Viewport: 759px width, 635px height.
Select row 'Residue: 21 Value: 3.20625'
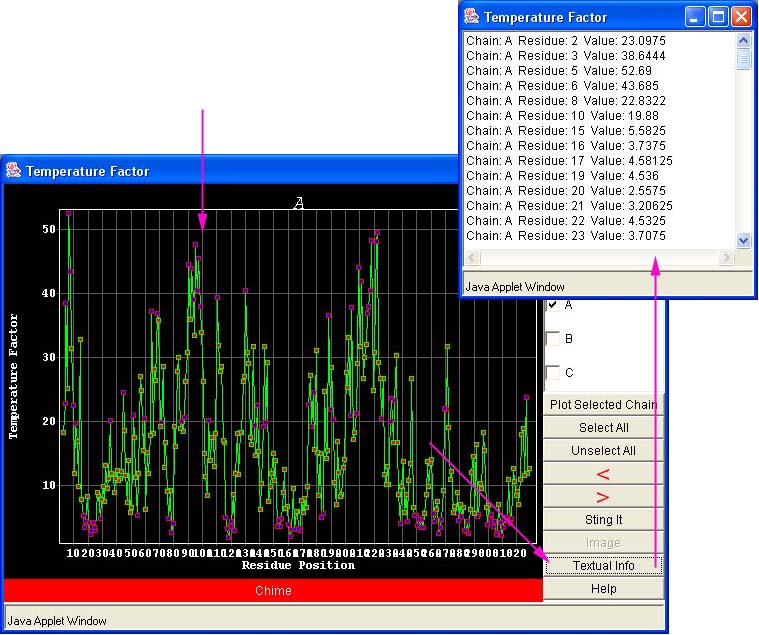(x=569, y=206)
